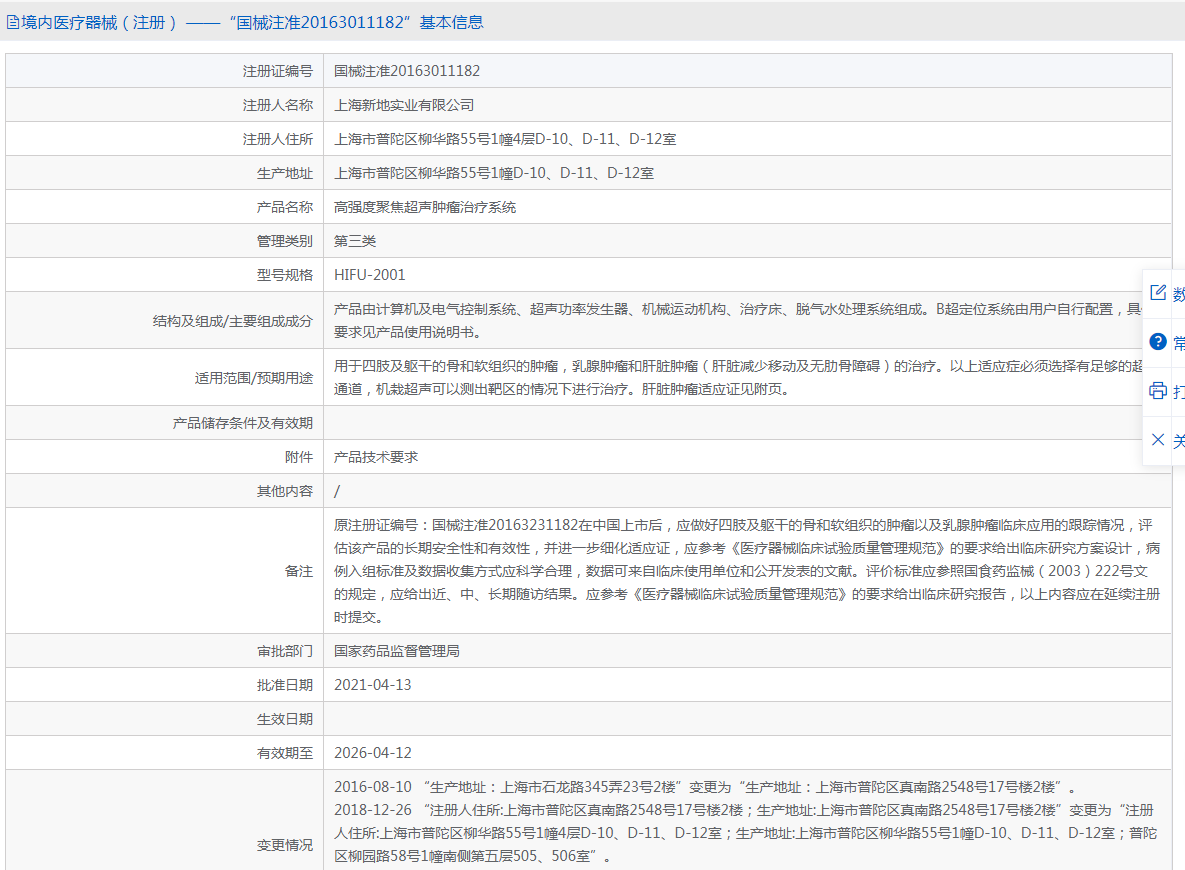Select the 生效日期 row label
The width and height of the screenshot is (1185, 870).
[x=285, y=719]
